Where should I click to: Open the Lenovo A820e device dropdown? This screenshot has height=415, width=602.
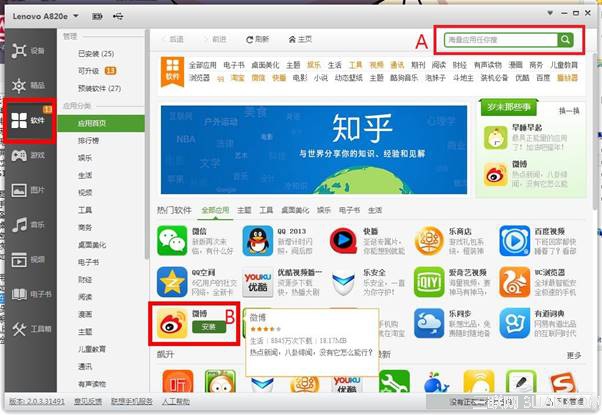[45, 16]
